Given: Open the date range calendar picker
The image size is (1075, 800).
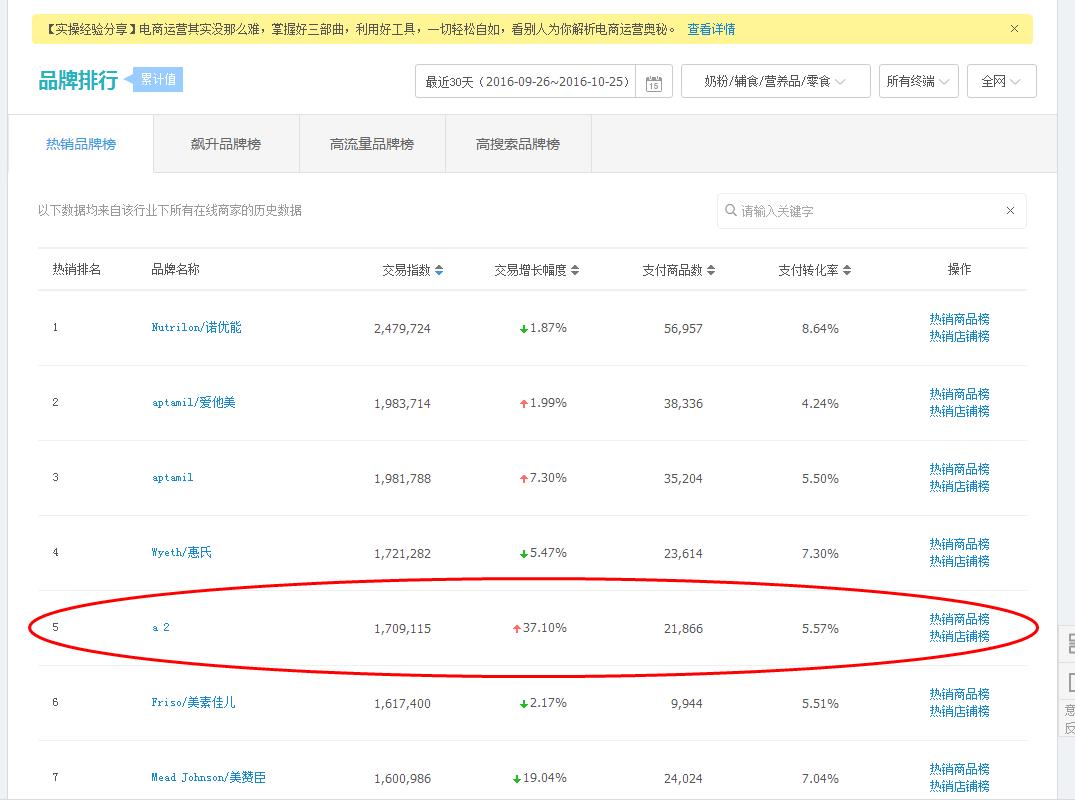Looking at the screenshot, I should [653, 82].
